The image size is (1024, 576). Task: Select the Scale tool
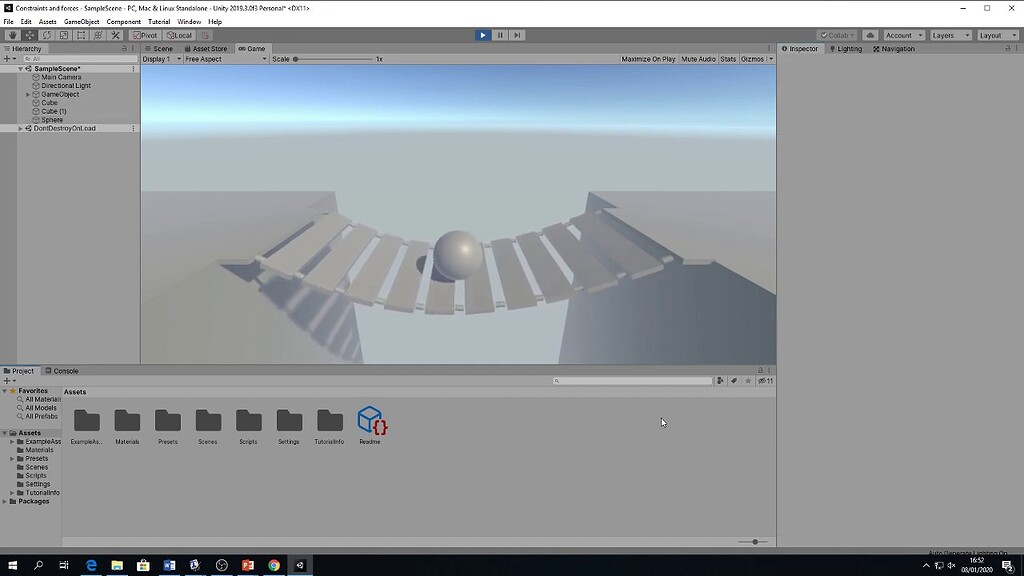click(64, 35)
